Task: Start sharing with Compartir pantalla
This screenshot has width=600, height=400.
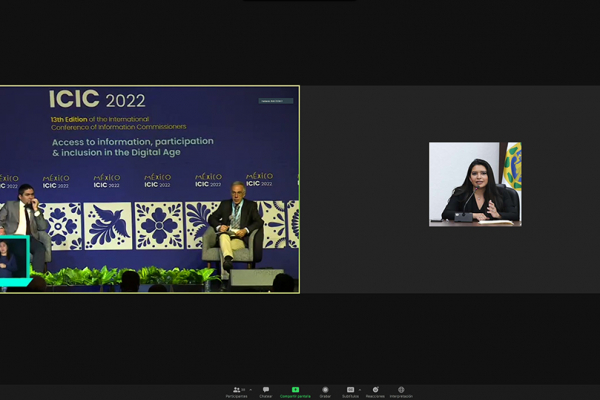Action: click(x=295, y=392)
